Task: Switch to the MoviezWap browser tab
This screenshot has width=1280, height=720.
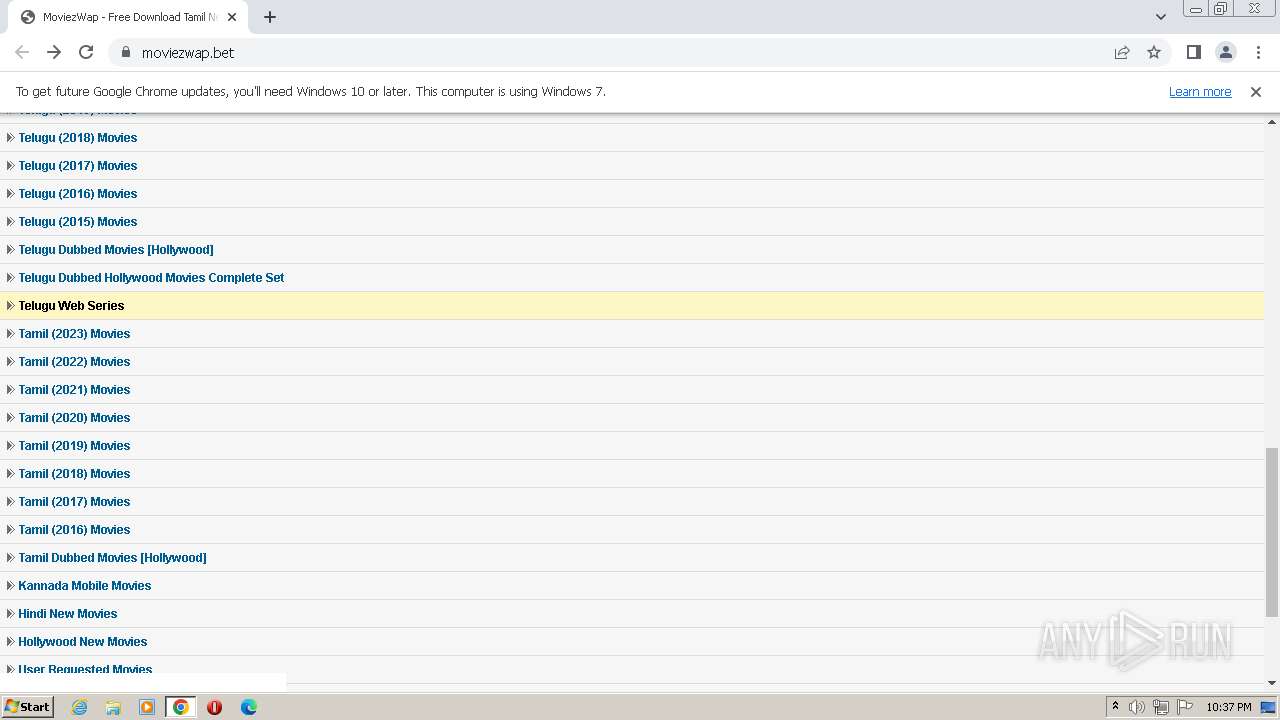Action: pyautogui.click(x=128, y=17)
